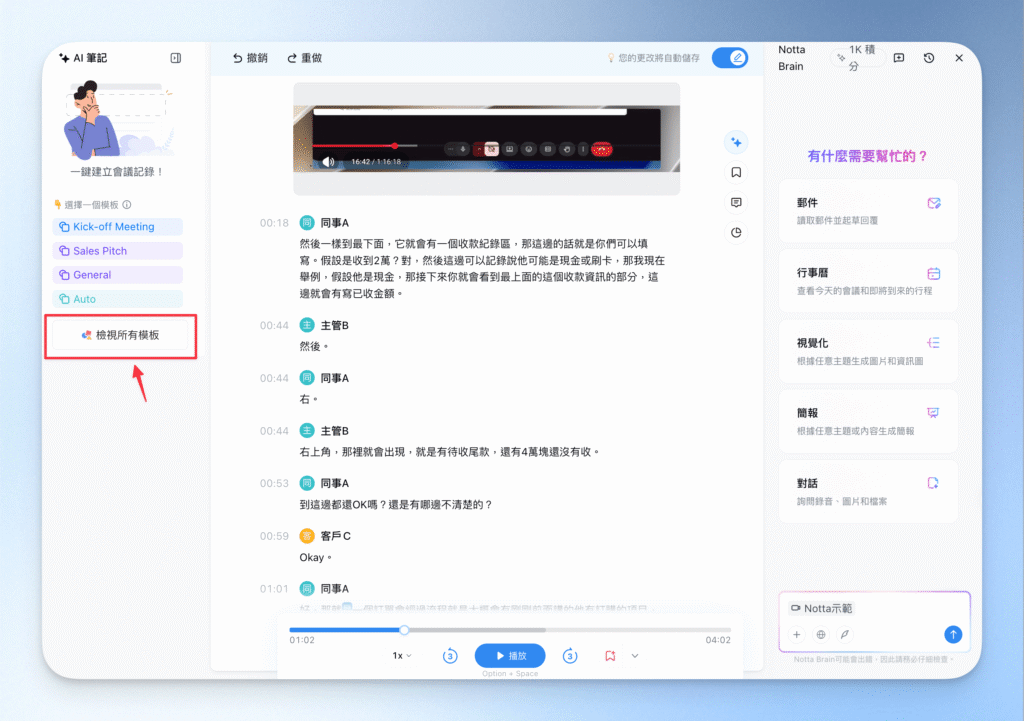1024x721 pixels.
Task: Open Notta Brain history clock icon
Action: 929,58
